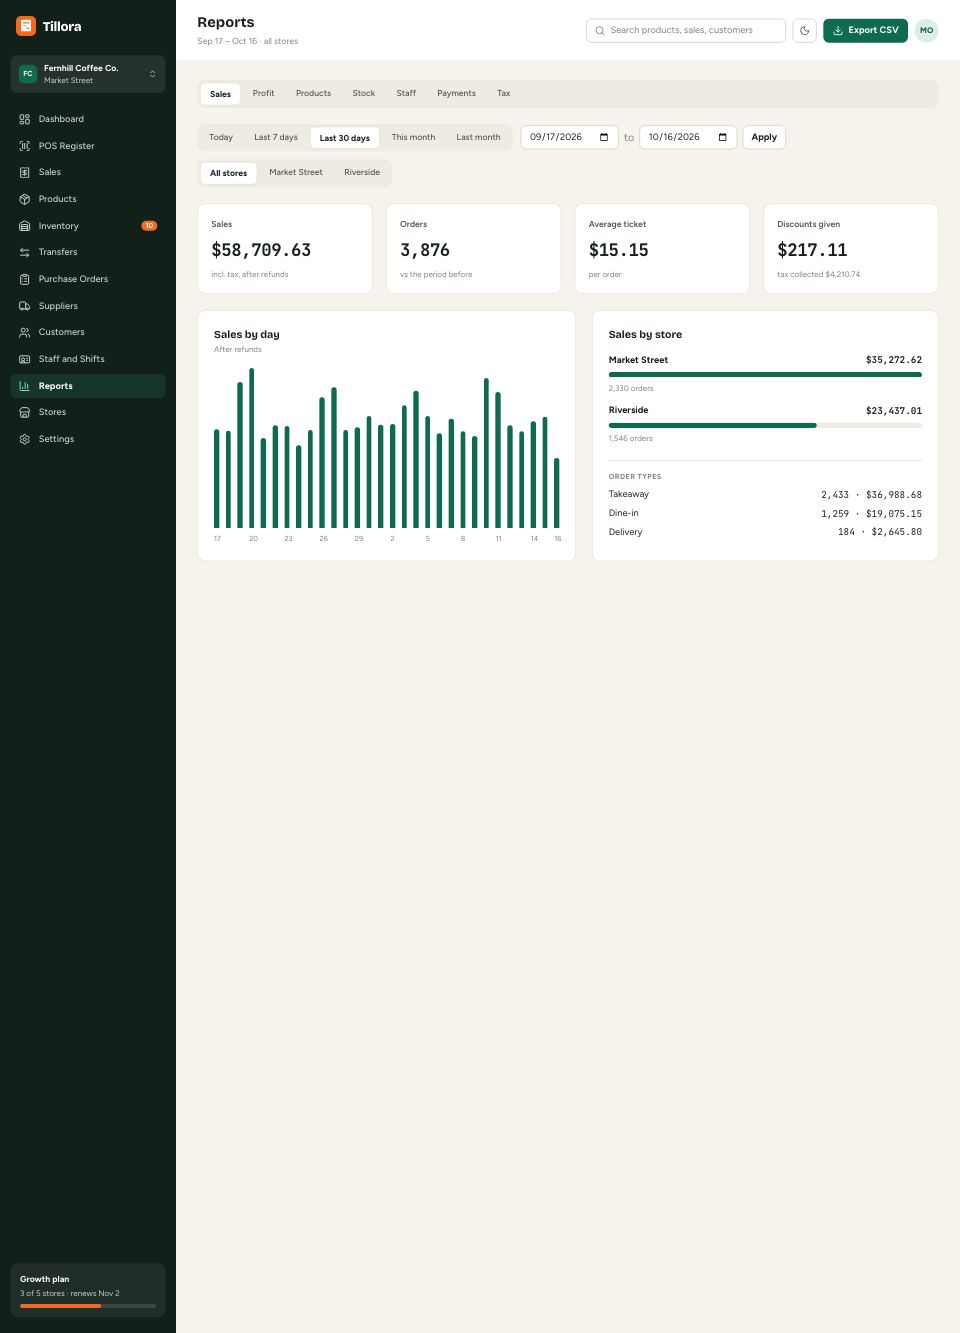This screenshot has width=960, height=1333.
Task: Go to Sales in the sidebar
Action: tap(88, 172)
